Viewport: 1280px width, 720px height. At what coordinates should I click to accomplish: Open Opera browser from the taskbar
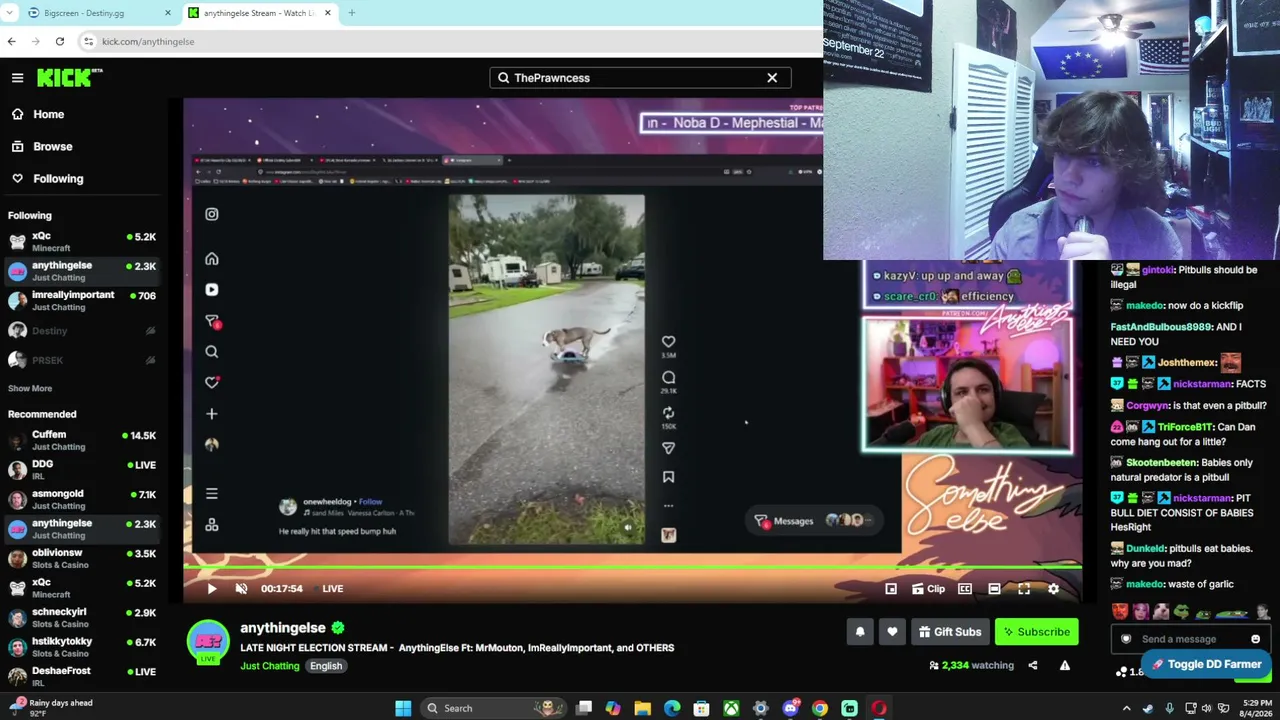pos(879,708)
